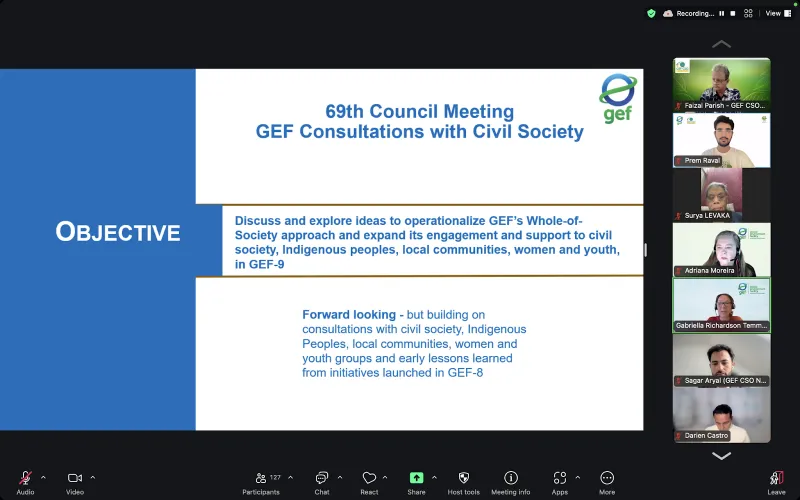
Task: Unmute the Audio microphone icon
Action: click(25, 478)
